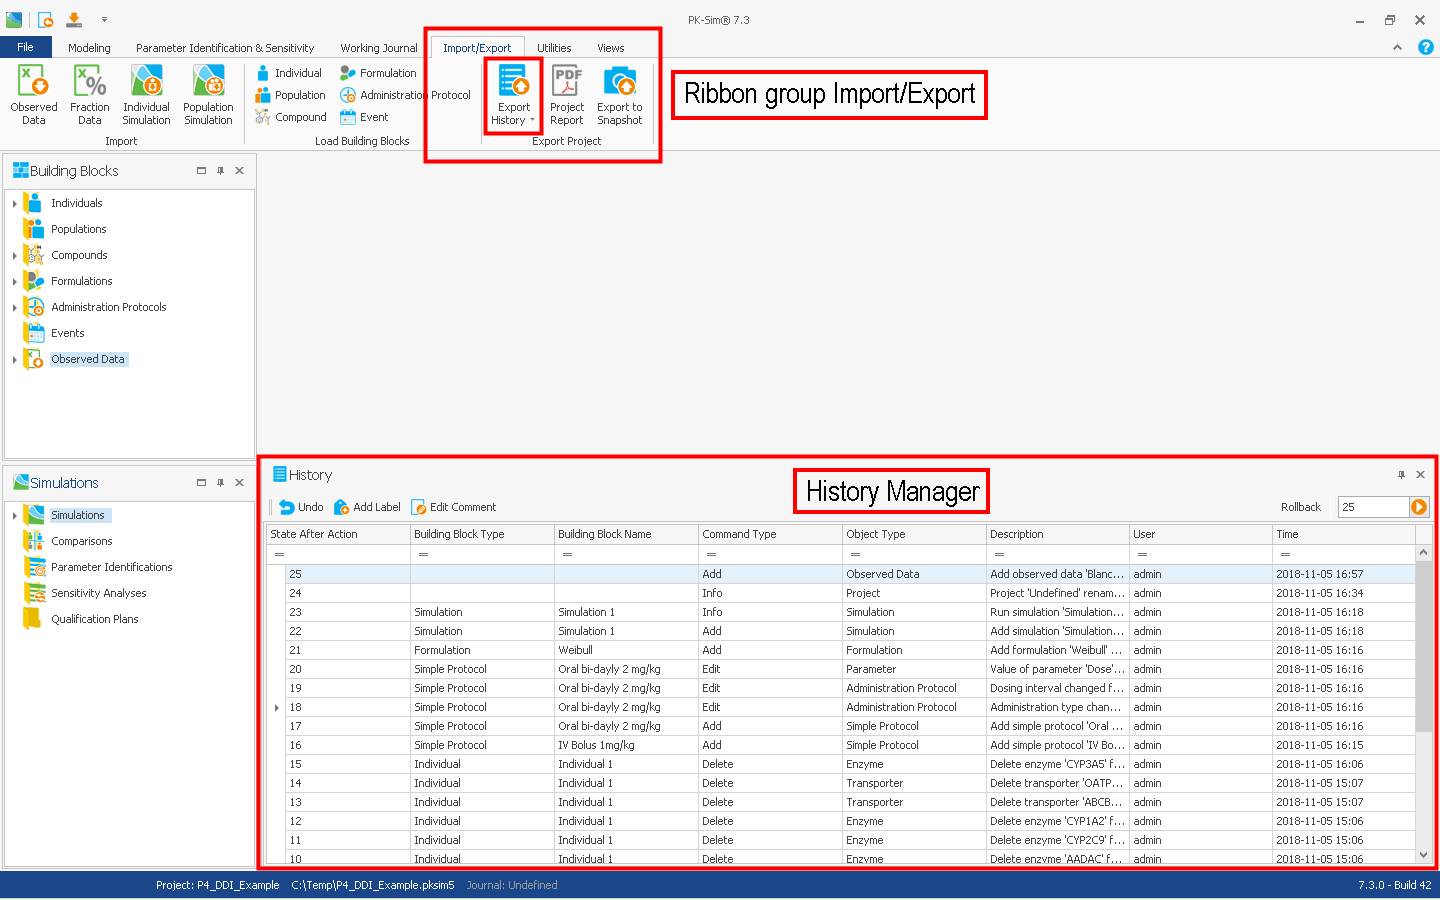The image size is (1440, 900).
Task: Sort by State After Action column
Action: [x=338, y=534]
